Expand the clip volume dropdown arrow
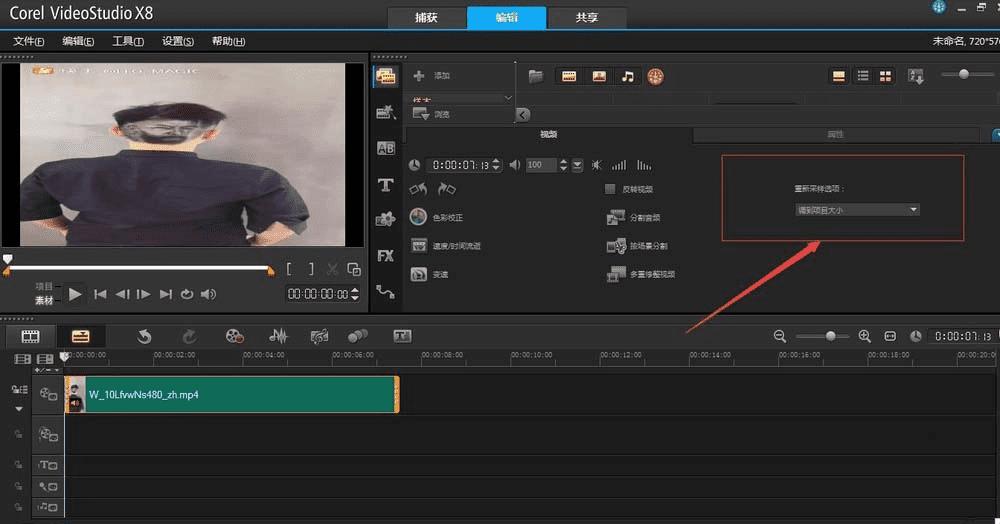Viewport: 1000px width, 524px height. click(577, 165)
